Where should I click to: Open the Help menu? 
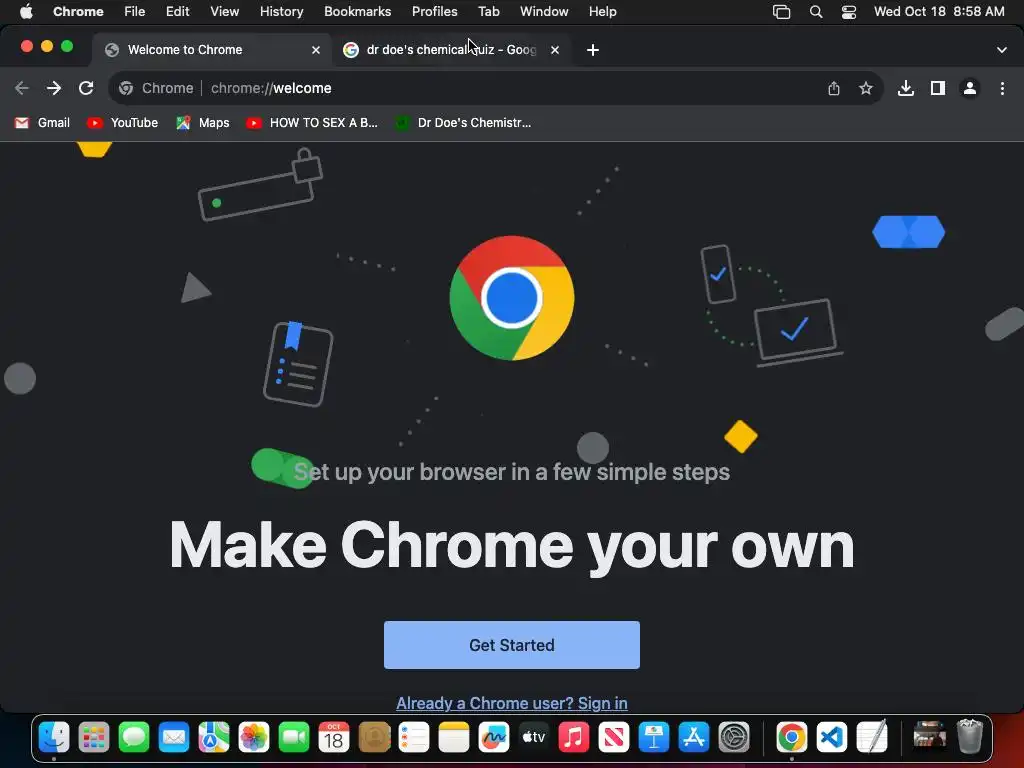click(603, 12)
